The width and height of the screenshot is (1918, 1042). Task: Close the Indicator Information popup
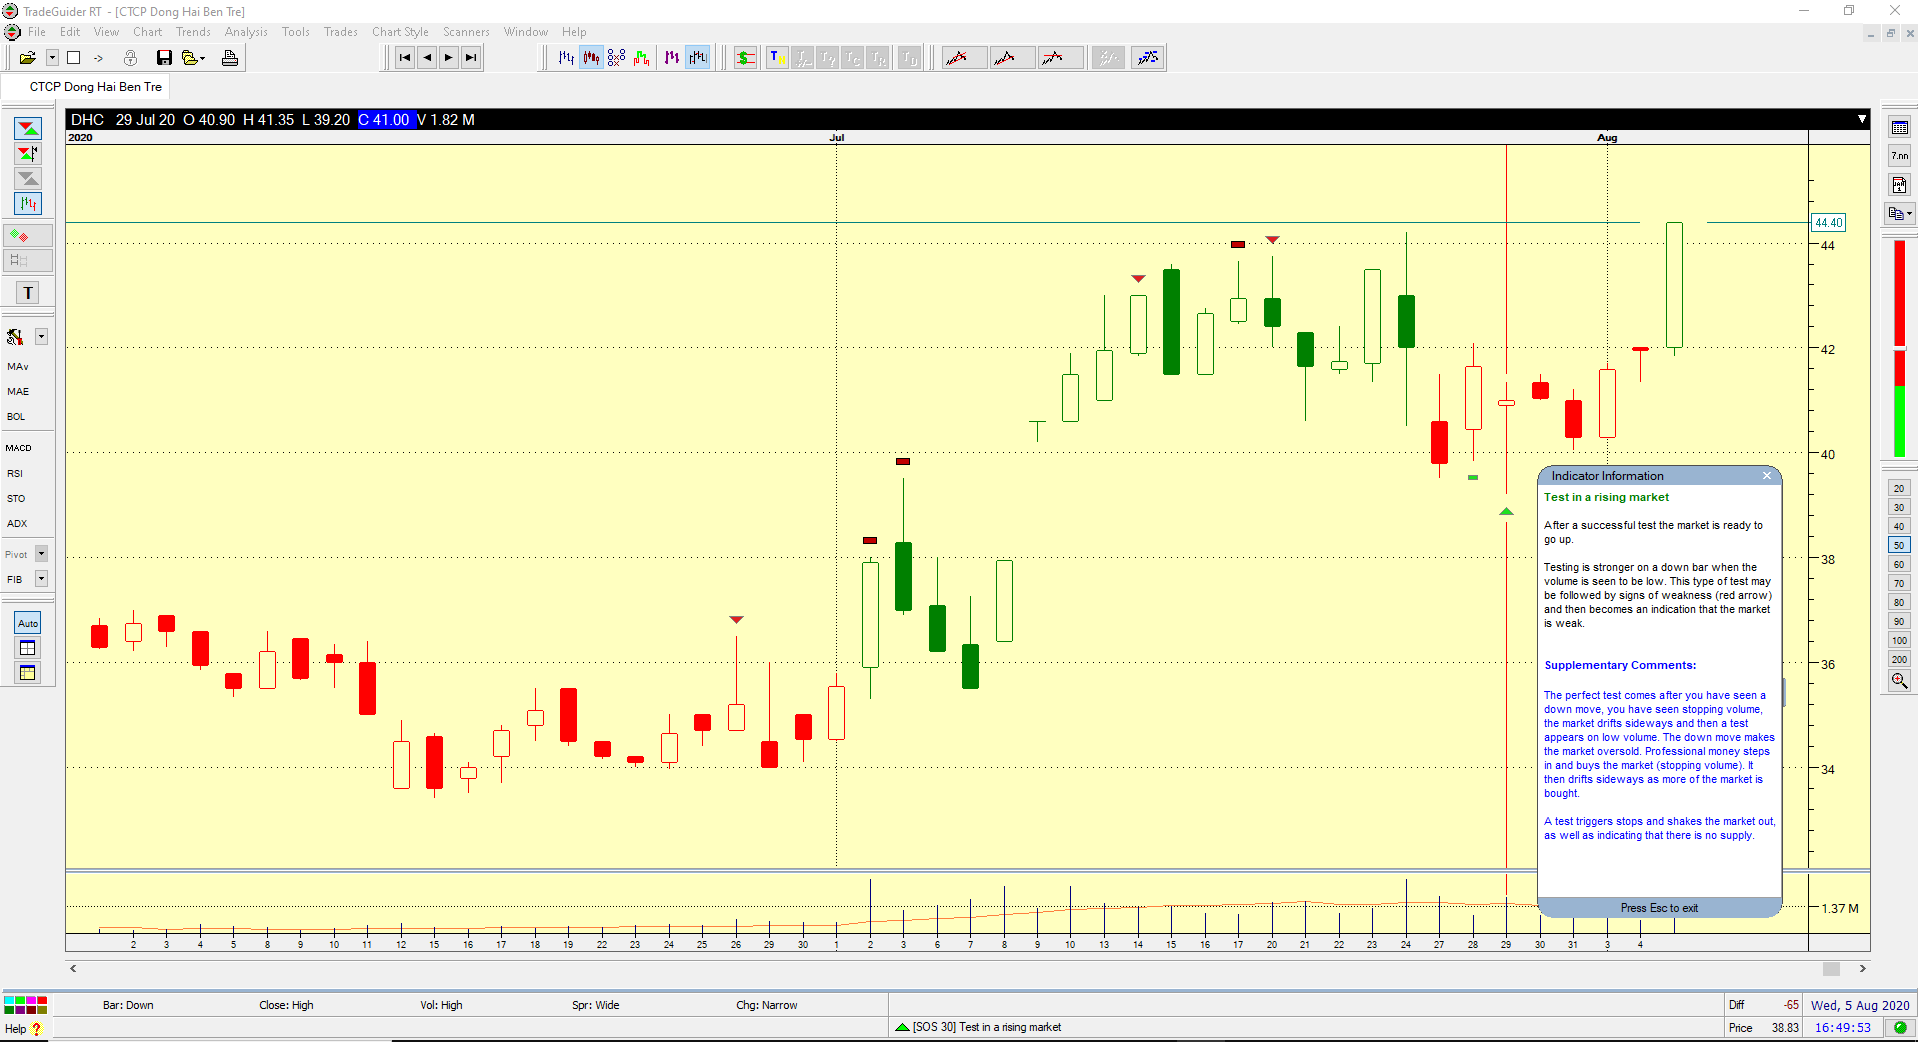tap(1767, 476)
